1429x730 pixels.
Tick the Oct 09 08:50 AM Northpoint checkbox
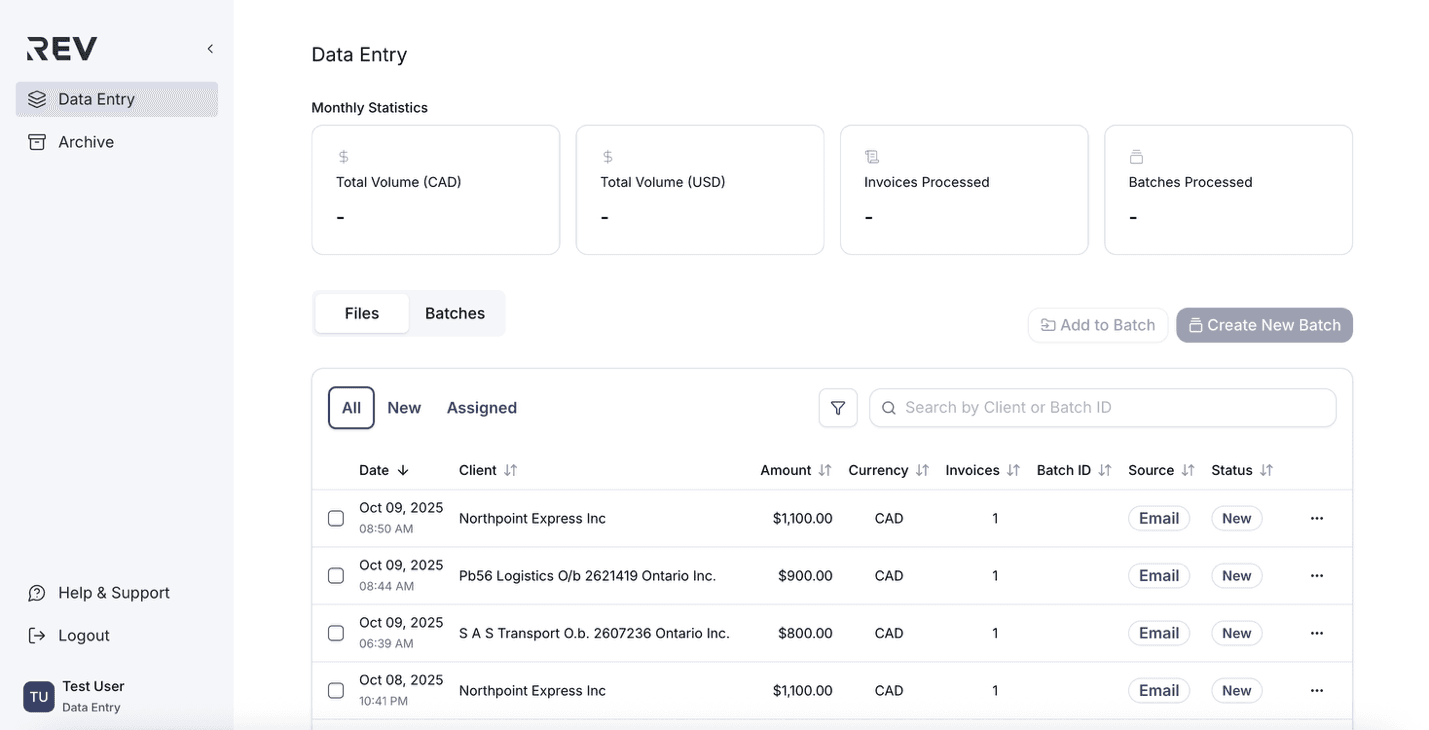tap(336, 518)
